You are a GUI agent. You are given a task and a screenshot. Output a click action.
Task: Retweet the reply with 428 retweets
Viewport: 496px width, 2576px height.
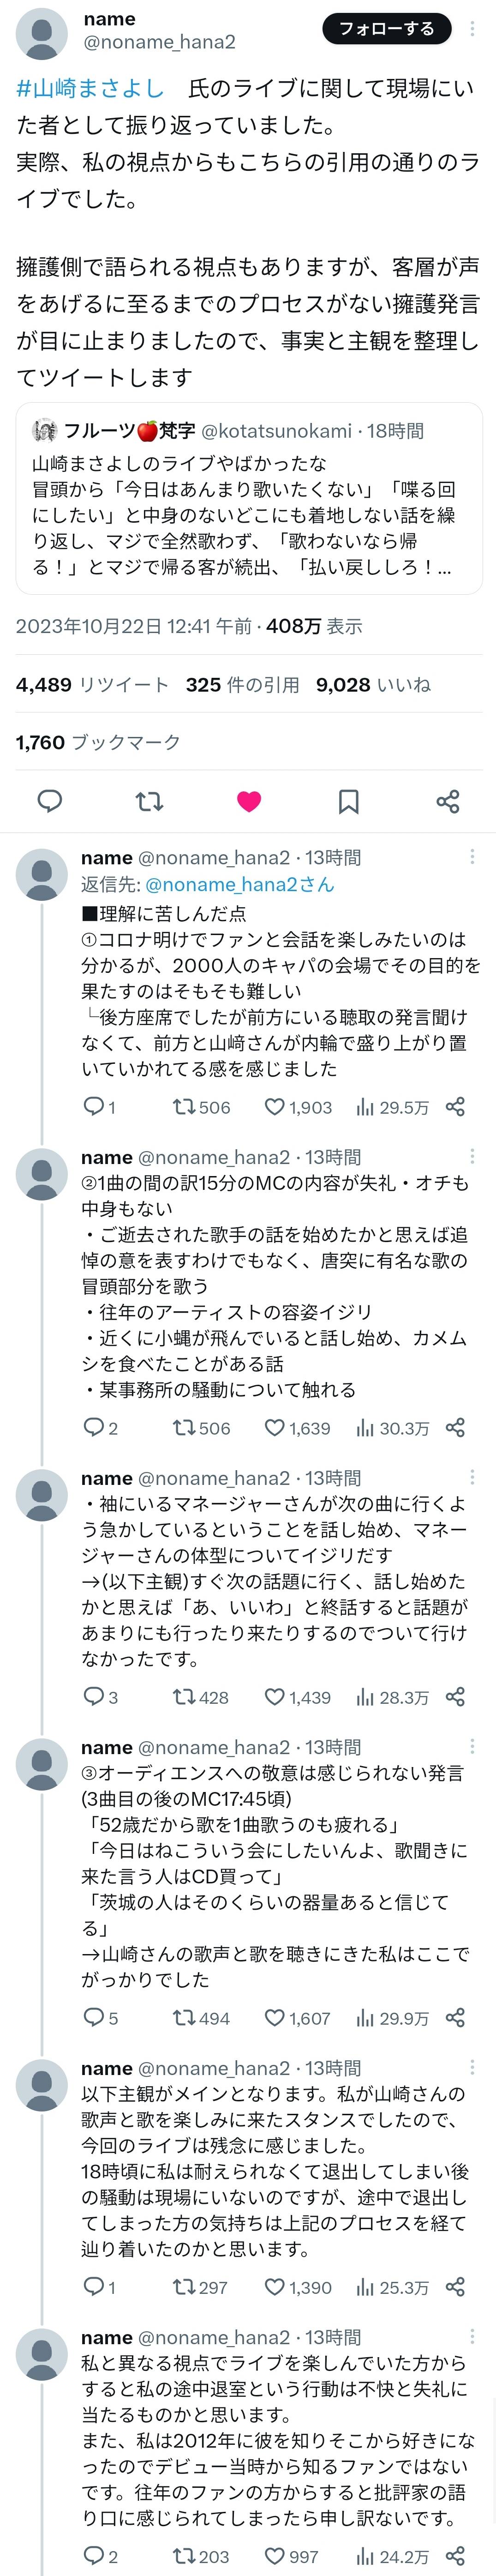184,1696
